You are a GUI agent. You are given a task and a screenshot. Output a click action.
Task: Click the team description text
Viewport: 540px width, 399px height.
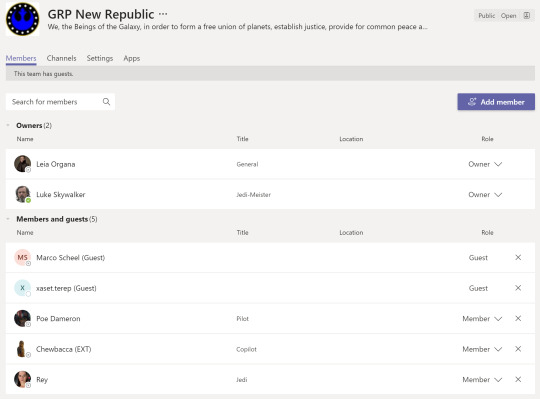tap(237, 27)
